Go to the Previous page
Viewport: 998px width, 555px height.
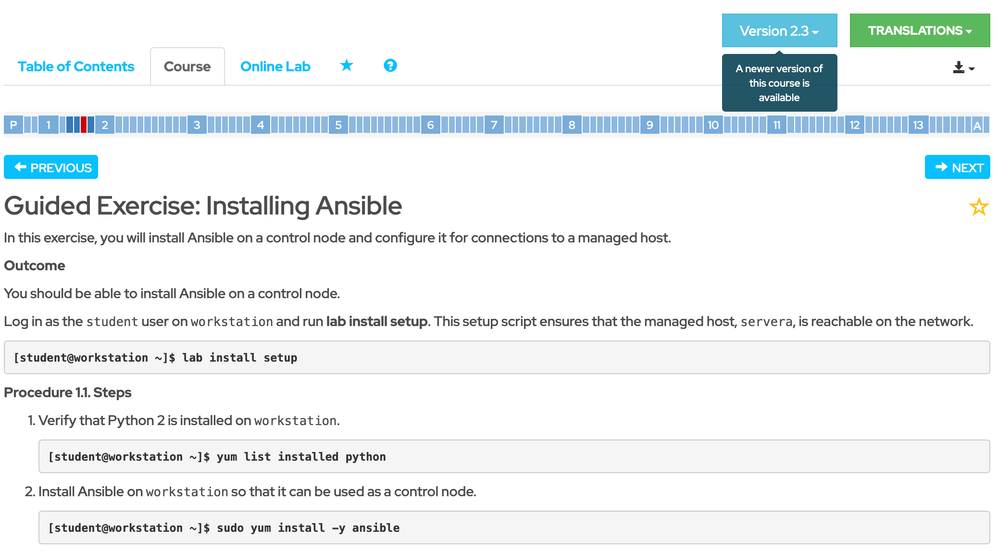[x=52, y=168]
